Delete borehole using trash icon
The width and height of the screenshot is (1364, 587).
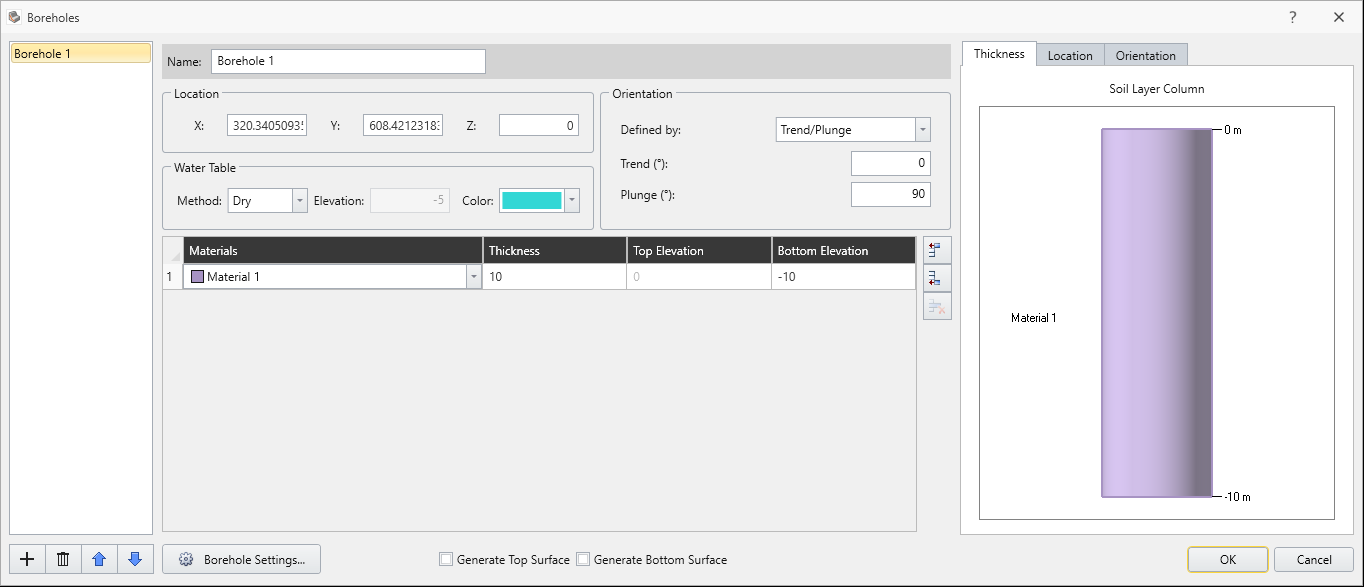(x=62, y=560)
